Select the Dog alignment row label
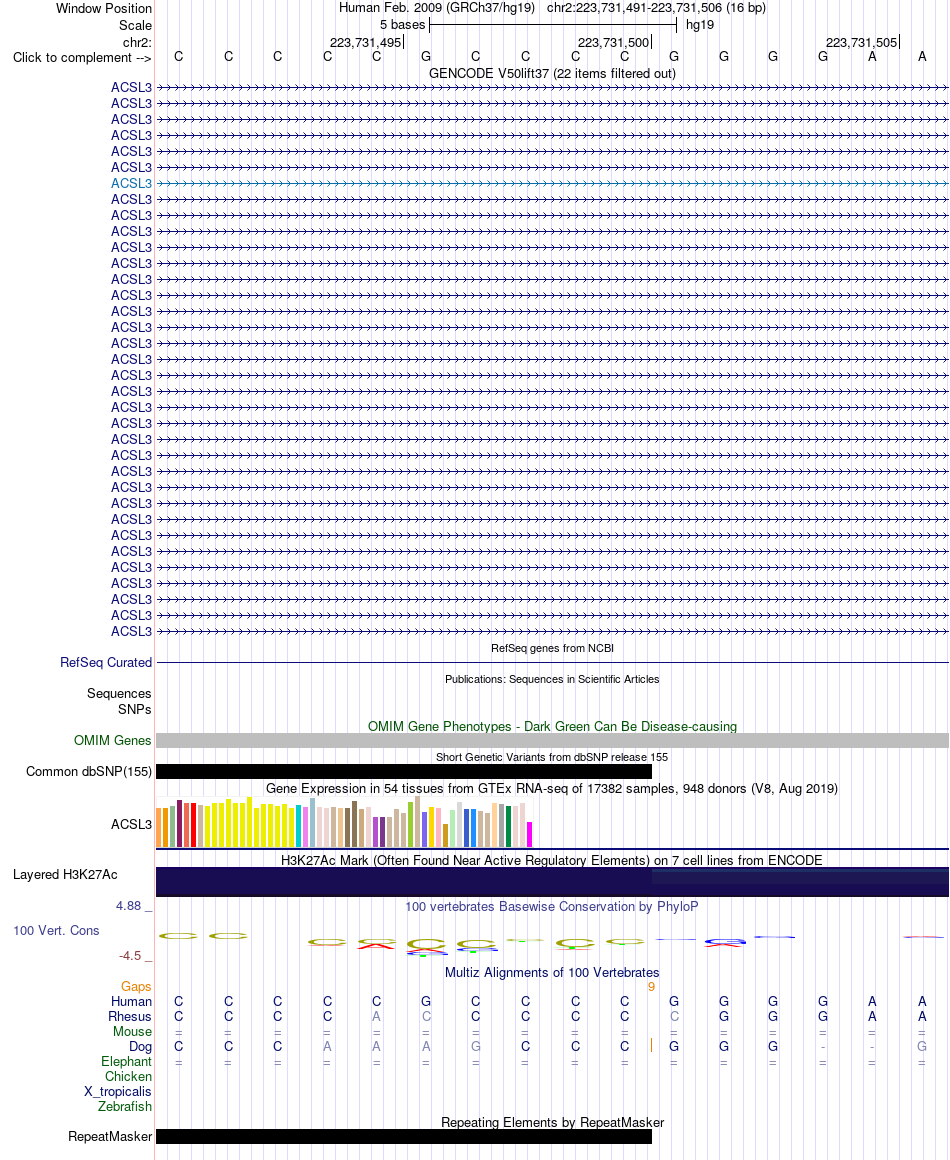Image resolution: width=950 pixels, height=1160 pixels. tap(141, 1047)
